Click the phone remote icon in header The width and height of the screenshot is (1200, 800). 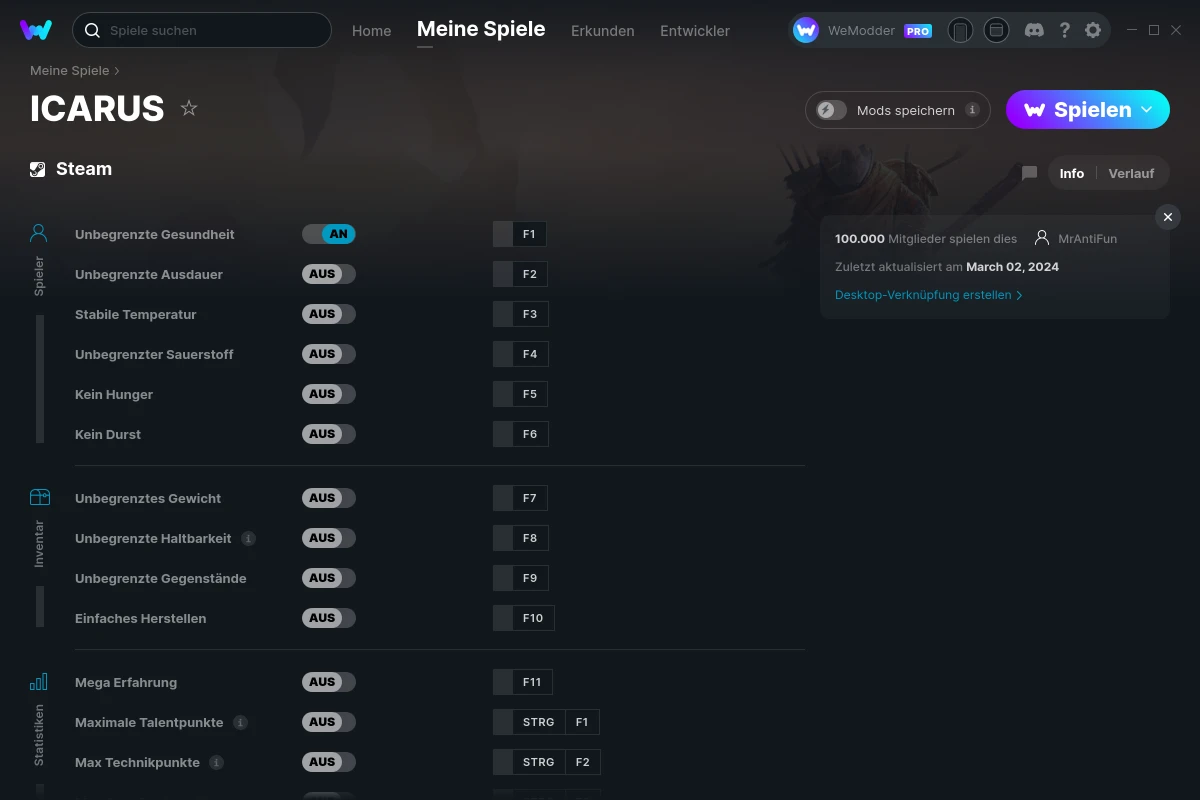[960, 30]
